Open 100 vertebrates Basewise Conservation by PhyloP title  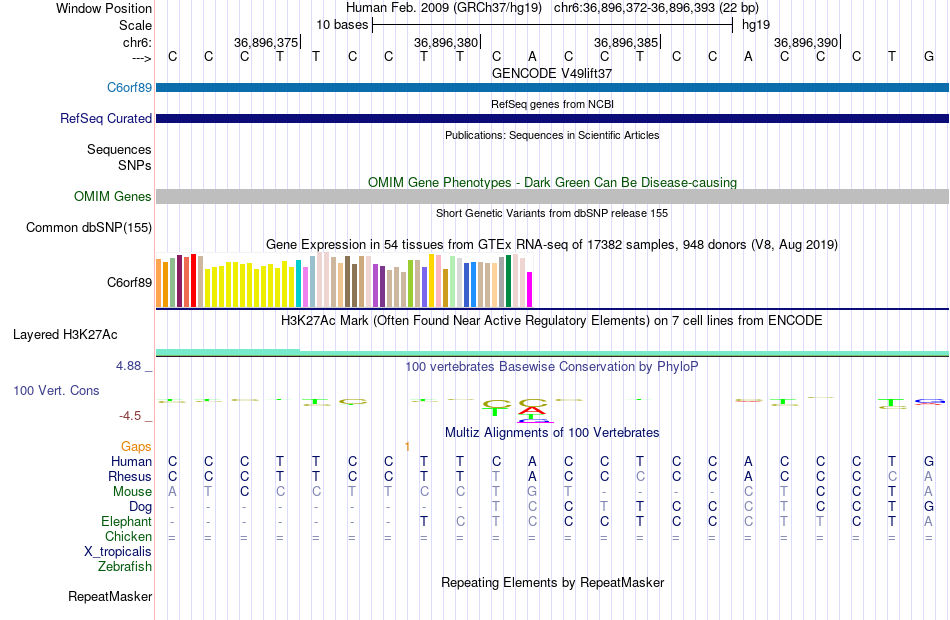552,367
